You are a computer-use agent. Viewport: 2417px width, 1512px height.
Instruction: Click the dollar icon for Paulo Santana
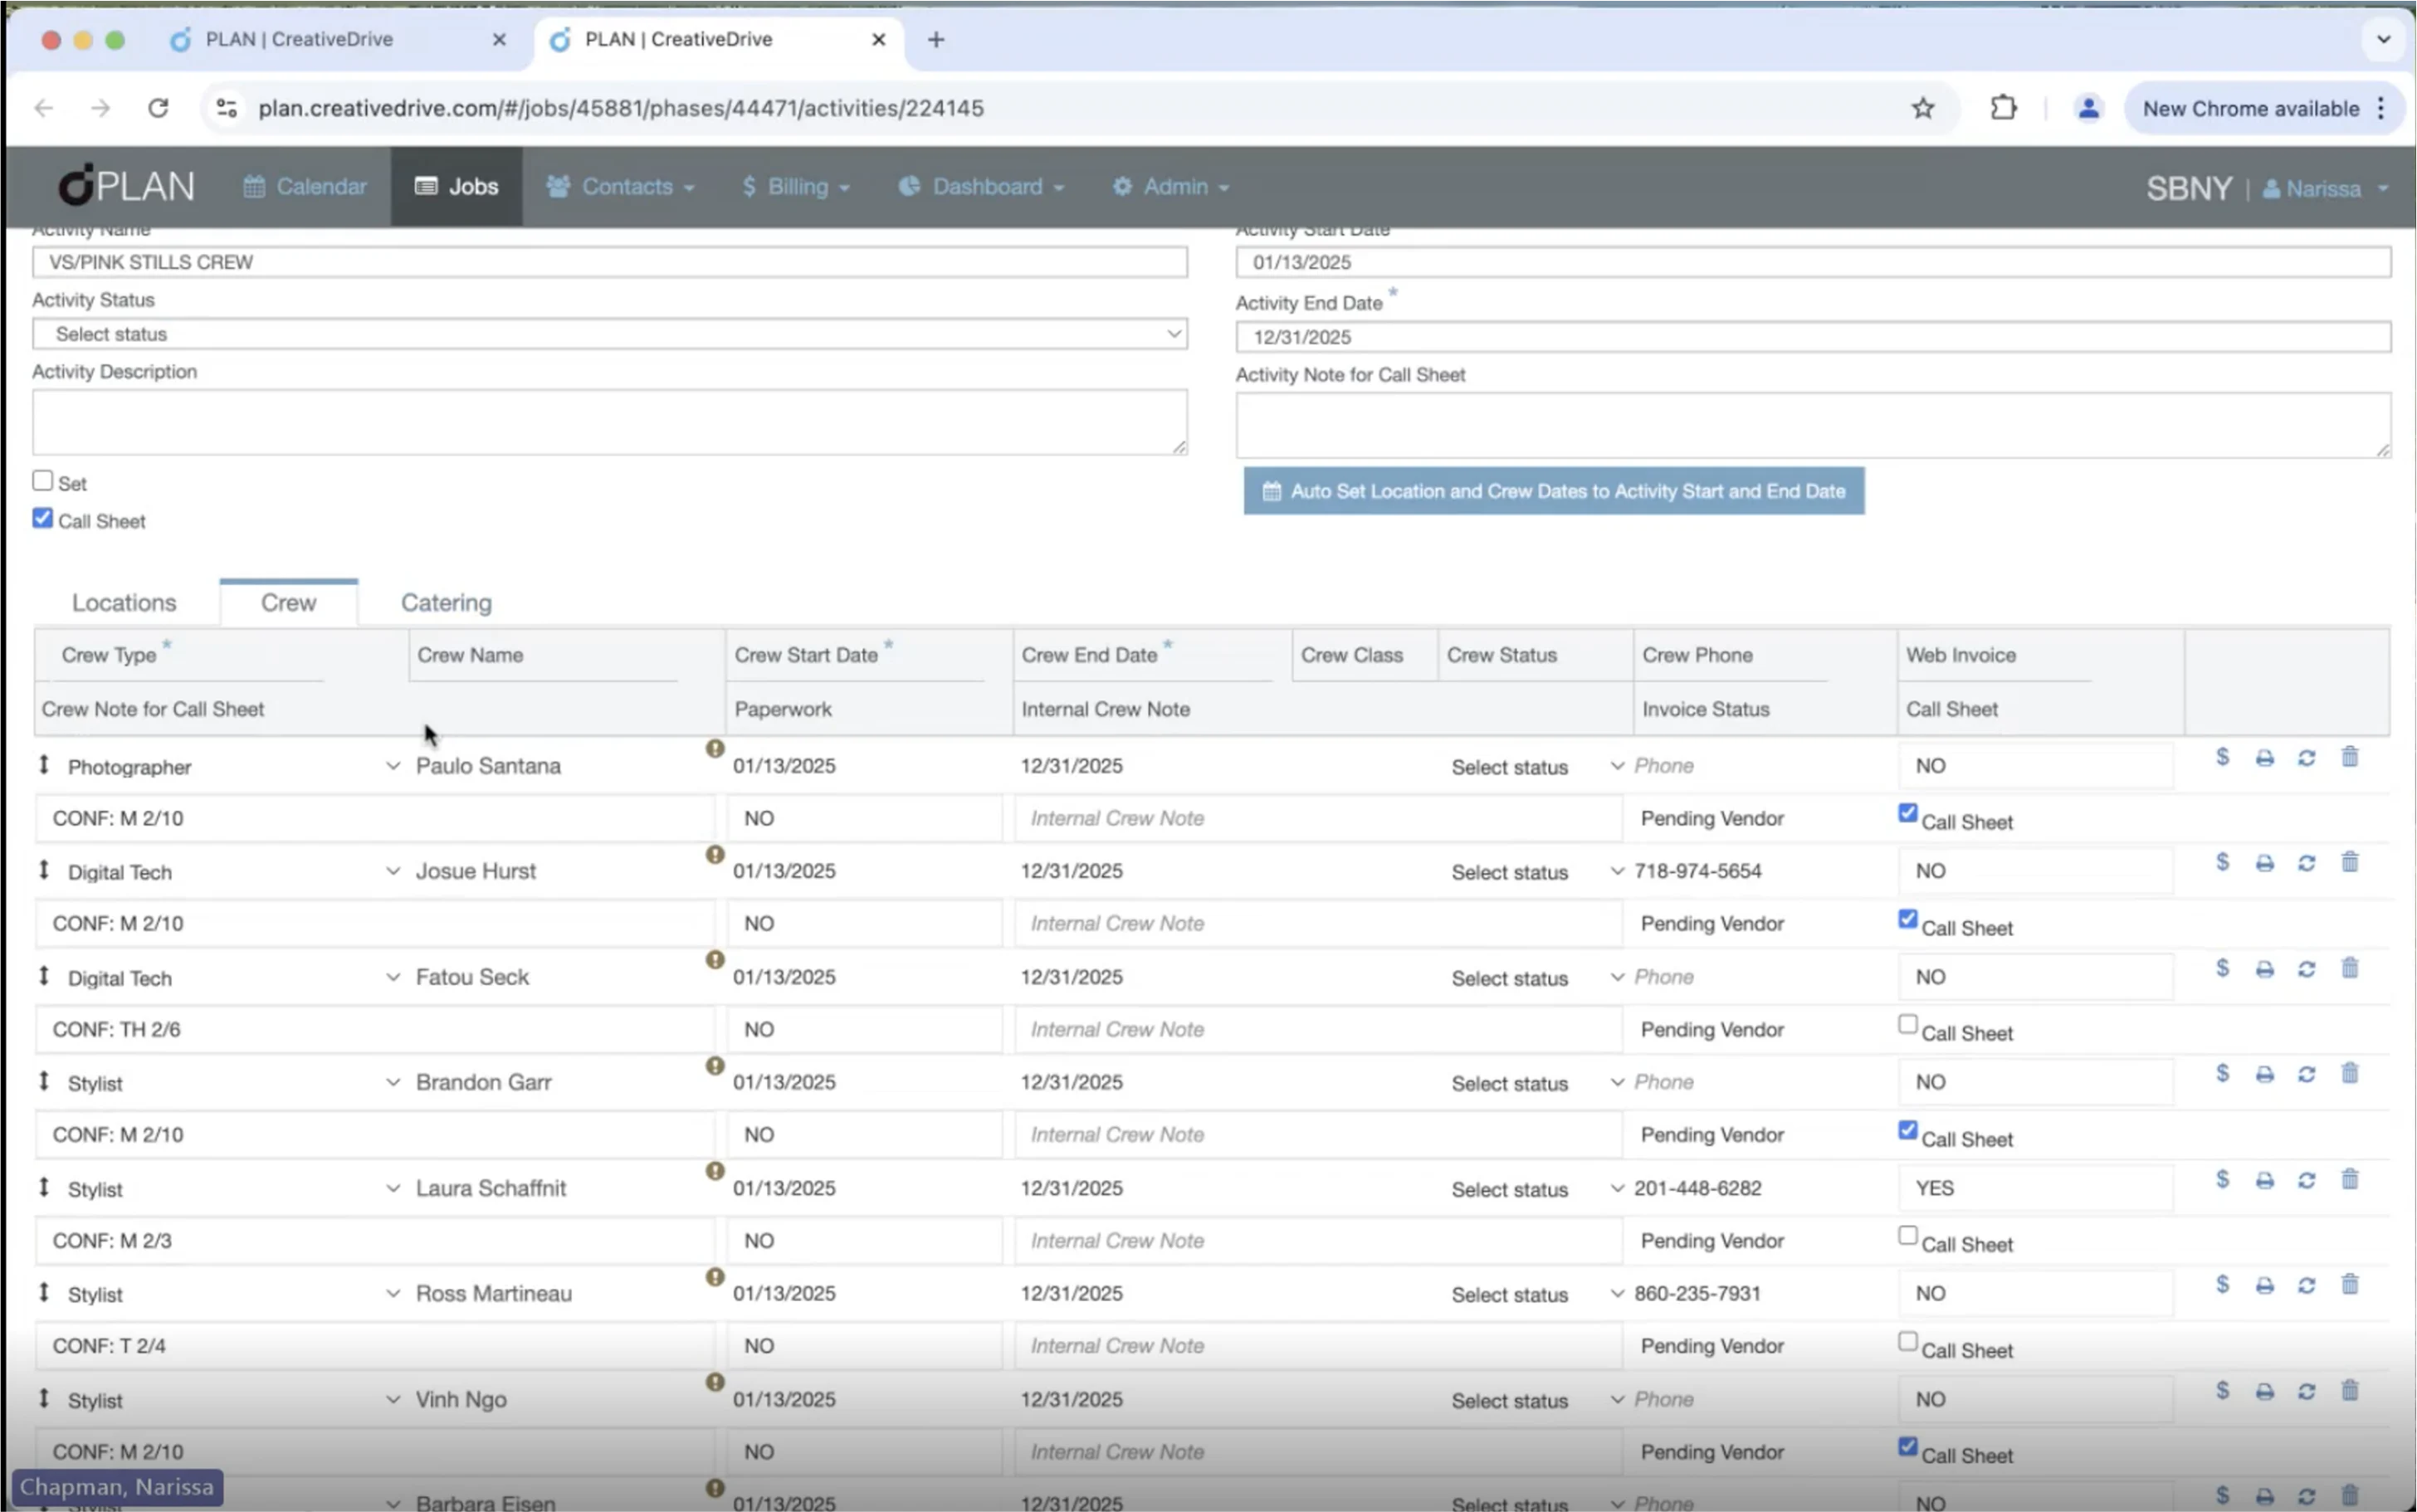pyautogui.click(x=2222, y=757)
